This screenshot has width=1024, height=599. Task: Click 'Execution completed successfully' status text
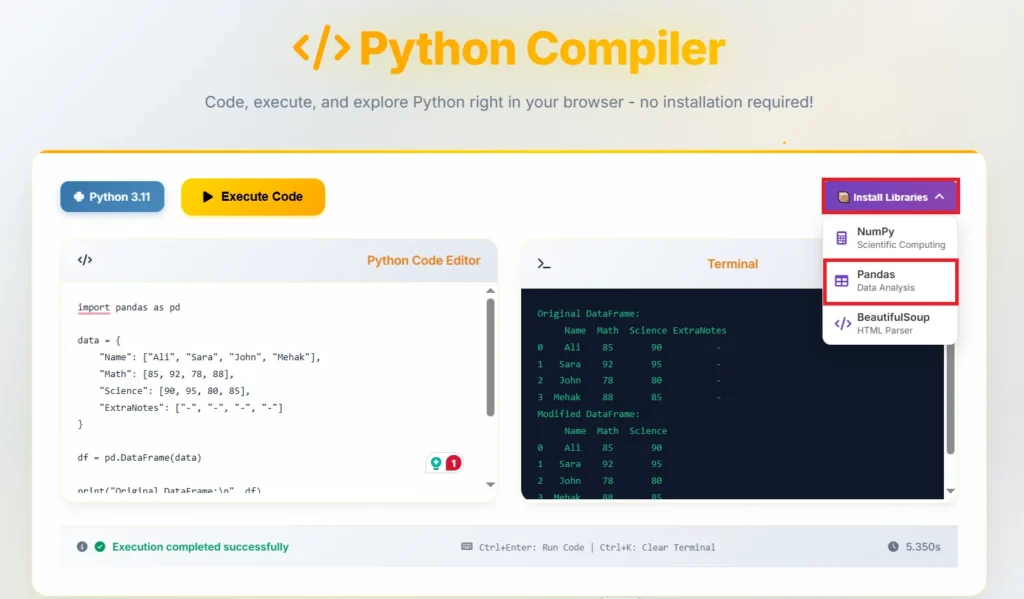[200, 547]
